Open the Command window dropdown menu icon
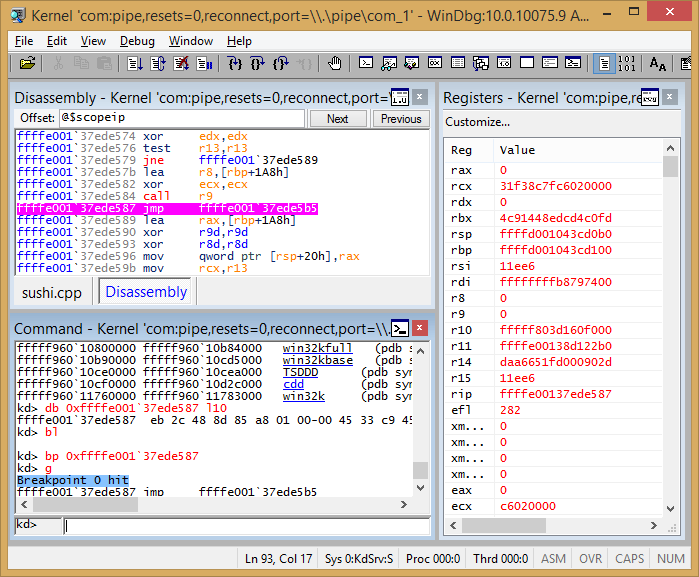This screenshot has height=577, width=699. (399, 328)
